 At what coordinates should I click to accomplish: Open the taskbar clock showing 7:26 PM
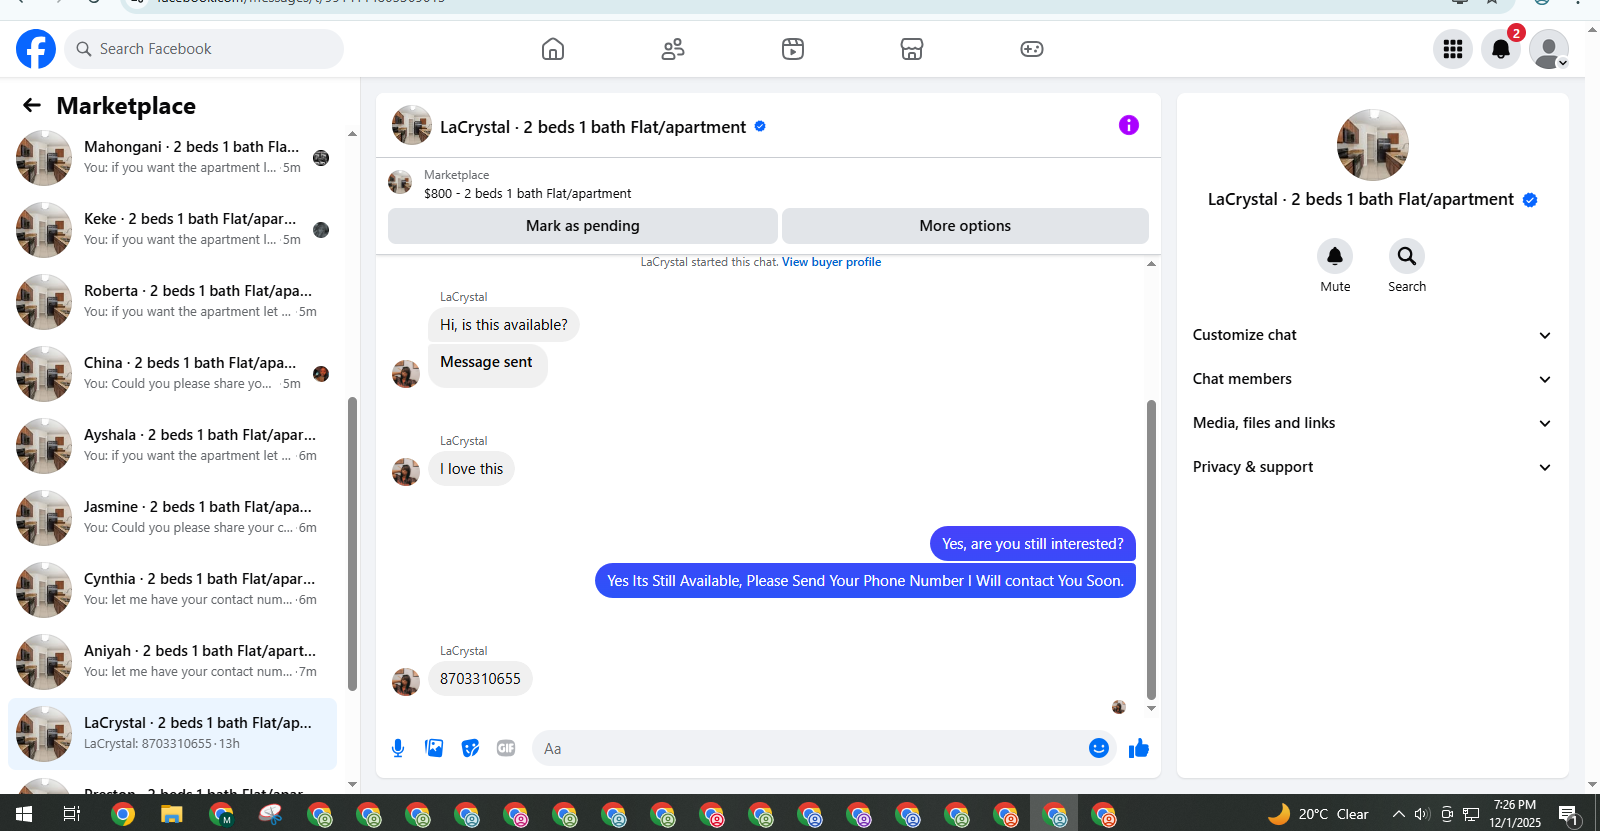click(1515, 814)
